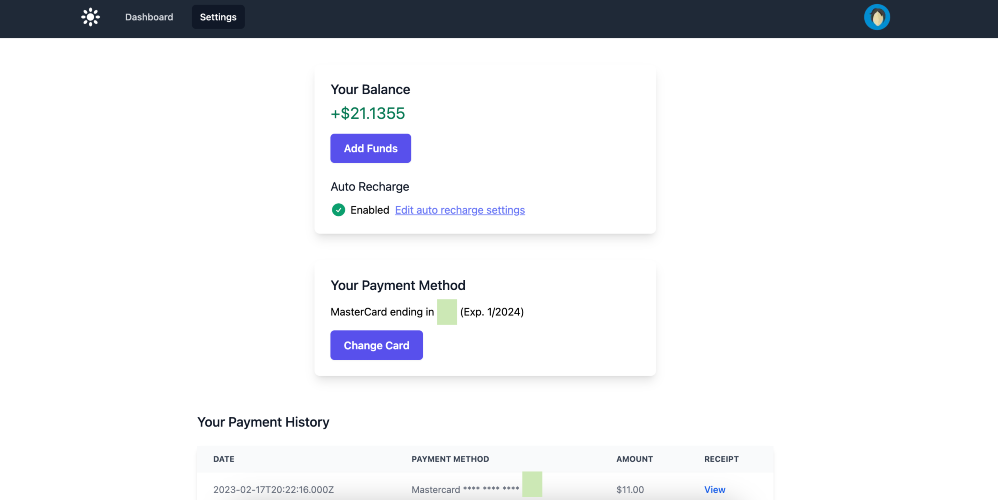The height and width of the screenshot is (500, 998).
Task: Select the 2023-02-17T20:22:16.000Z date cell
Action: [274, 490]
